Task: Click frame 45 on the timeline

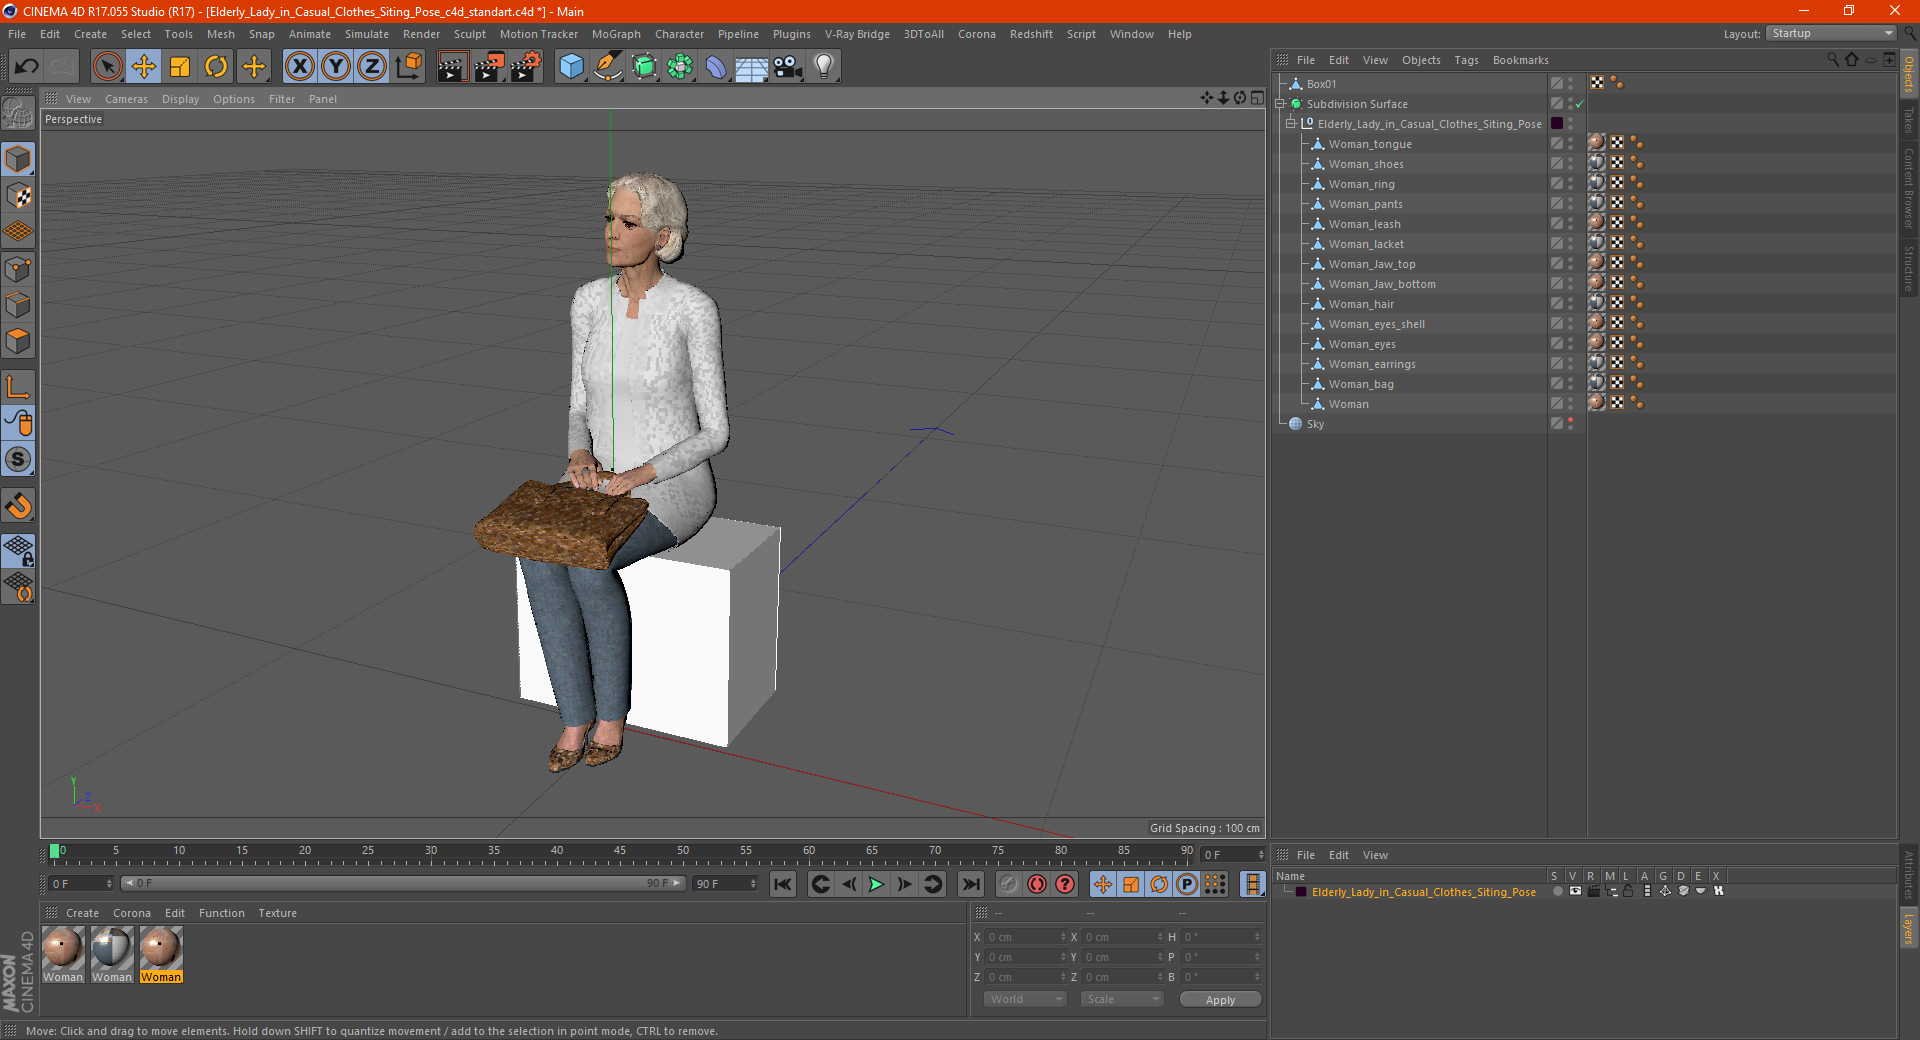Action: pyautogui.click(x=620, y=853)
